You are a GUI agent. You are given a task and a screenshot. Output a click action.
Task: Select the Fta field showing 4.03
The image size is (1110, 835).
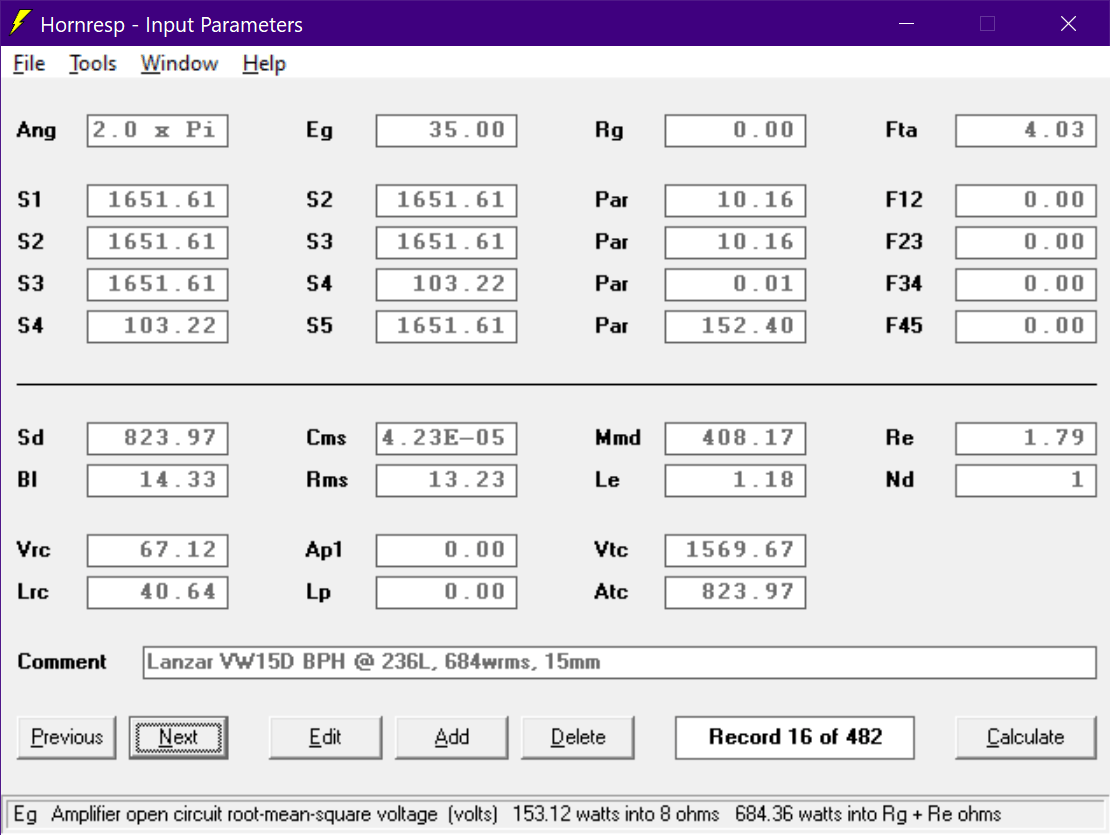click(x=1025, y=131)
